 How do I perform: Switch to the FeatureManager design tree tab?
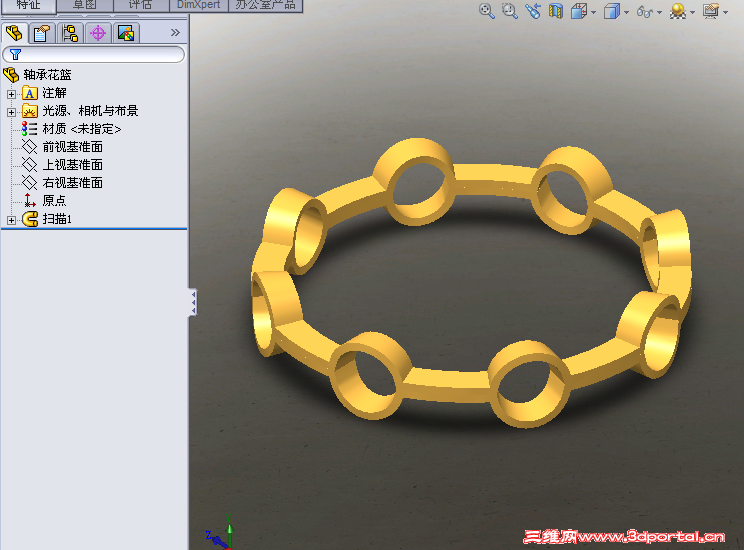(x=14, y=33)
